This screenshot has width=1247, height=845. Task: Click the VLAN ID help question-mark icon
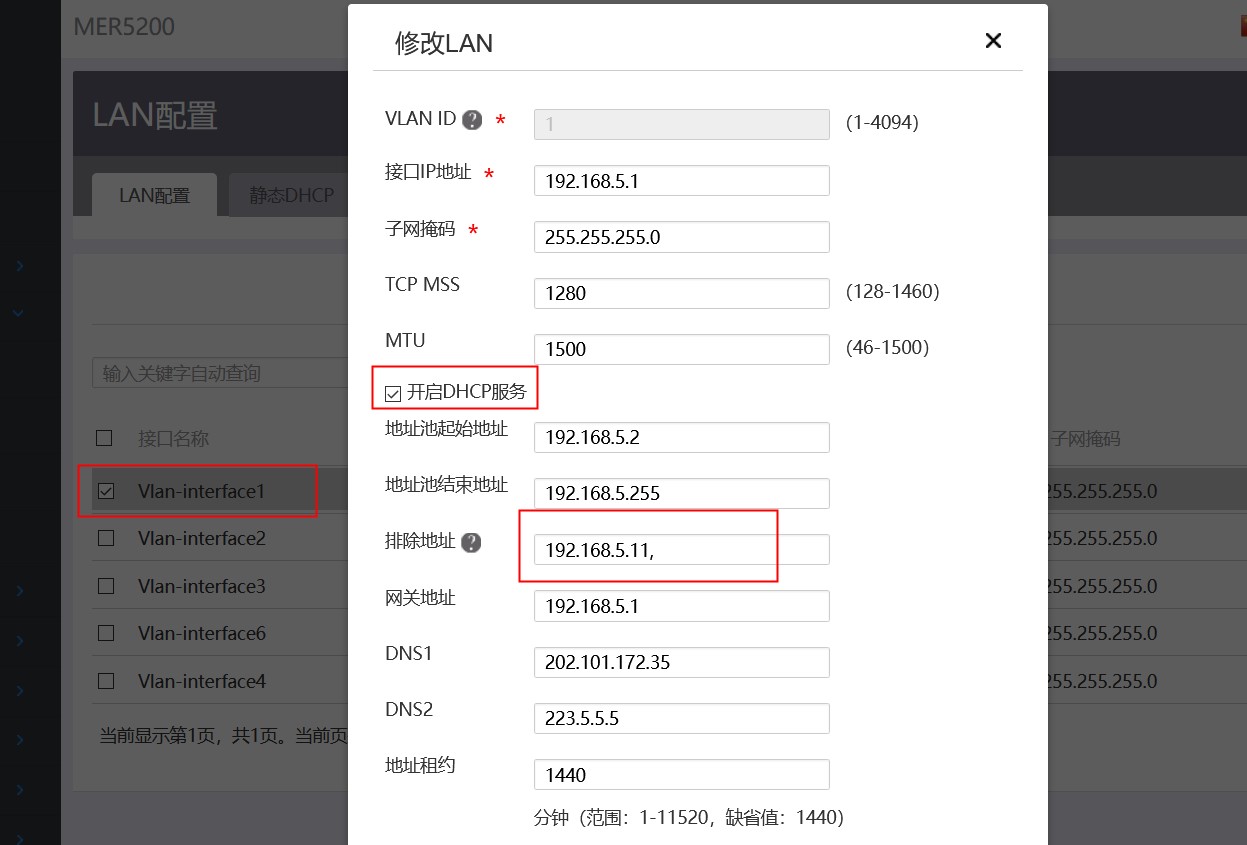tap(472, 120)
